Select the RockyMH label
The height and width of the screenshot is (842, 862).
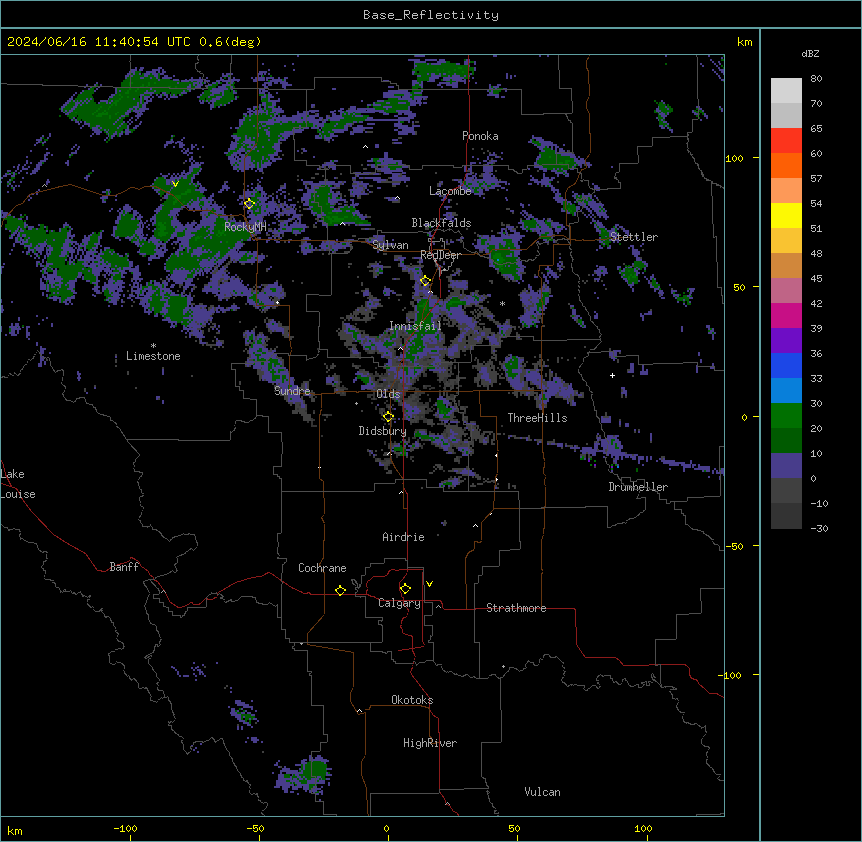point(245,226)
